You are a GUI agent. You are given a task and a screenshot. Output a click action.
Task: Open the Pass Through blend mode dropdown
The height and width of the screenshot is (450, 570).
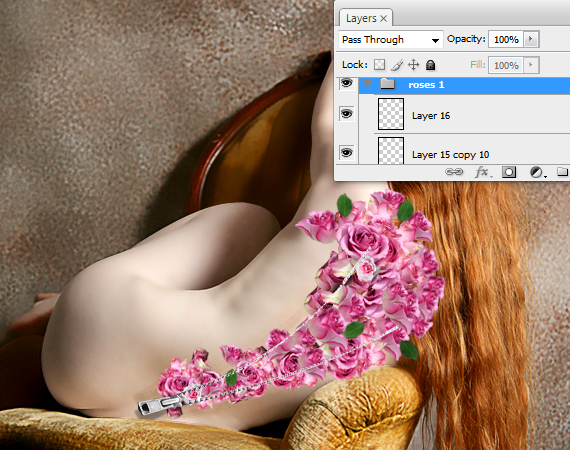391,40
